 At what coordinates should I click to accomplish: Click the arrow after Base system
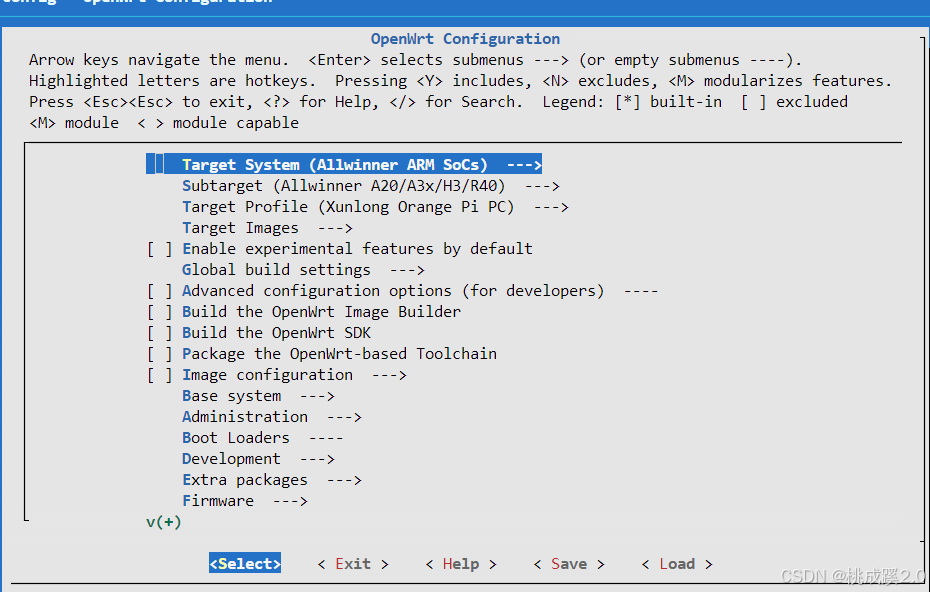pyautogui.click(x=317, y=396)
